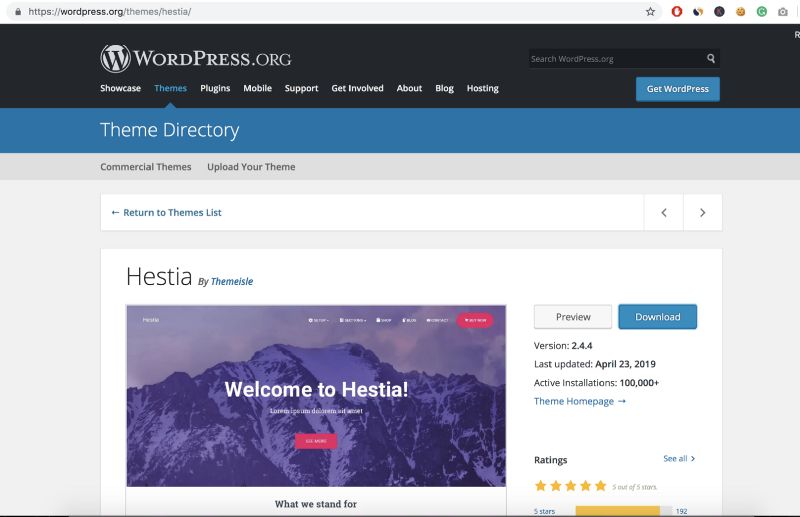The width and height of the screenshot is (800, 517).
Task: Click the 5 stars yellow rating bar
Action: point(623,511)
